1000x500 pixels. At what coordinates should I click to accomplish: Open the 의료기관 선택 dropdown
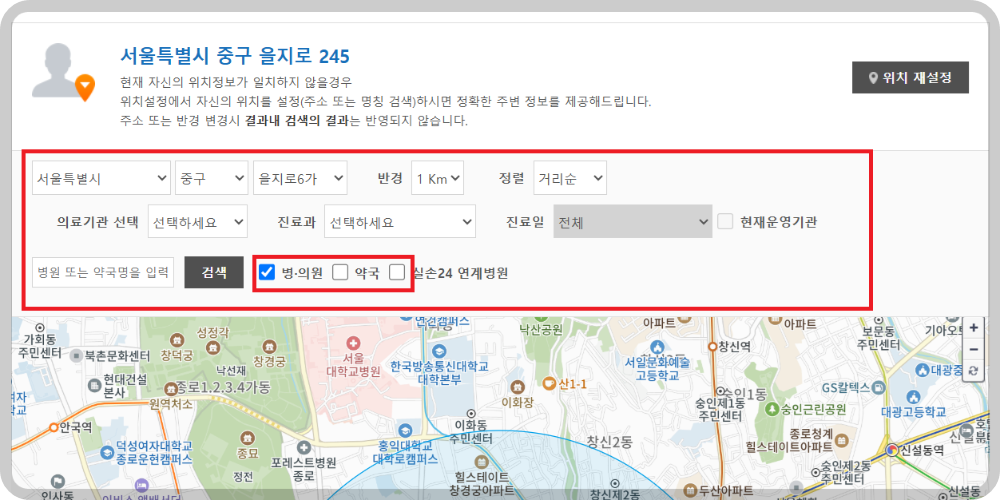(x=198, y=221)
